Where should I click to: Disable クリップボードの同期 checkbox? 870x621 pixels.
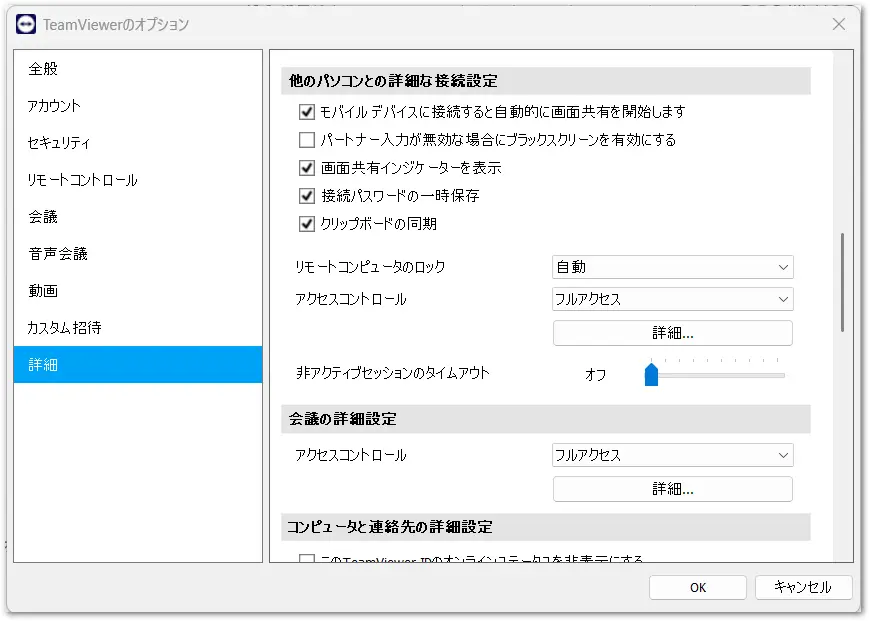point(307,224)
